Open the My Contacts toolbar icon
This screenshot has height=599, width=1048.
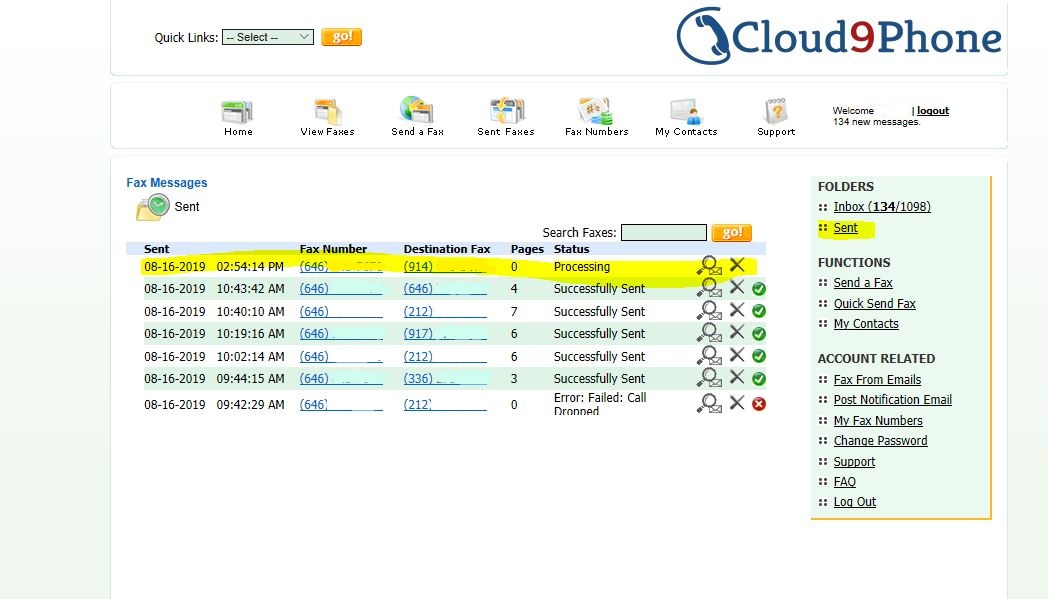(x=686, y=117)
